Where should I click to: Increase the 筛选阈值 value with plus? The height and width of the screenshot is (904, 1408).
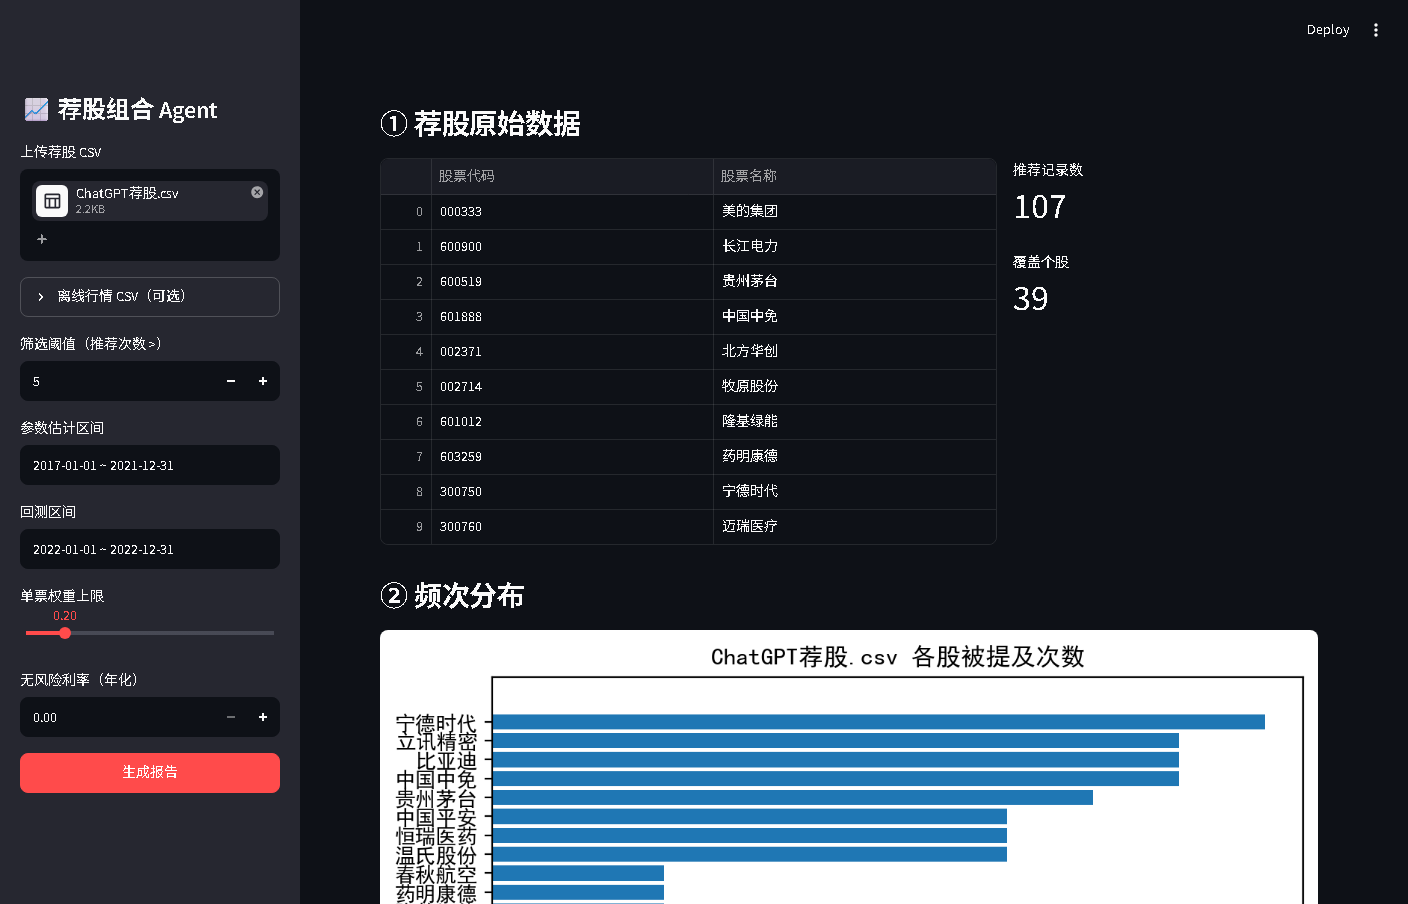click(x=263, y=381)
